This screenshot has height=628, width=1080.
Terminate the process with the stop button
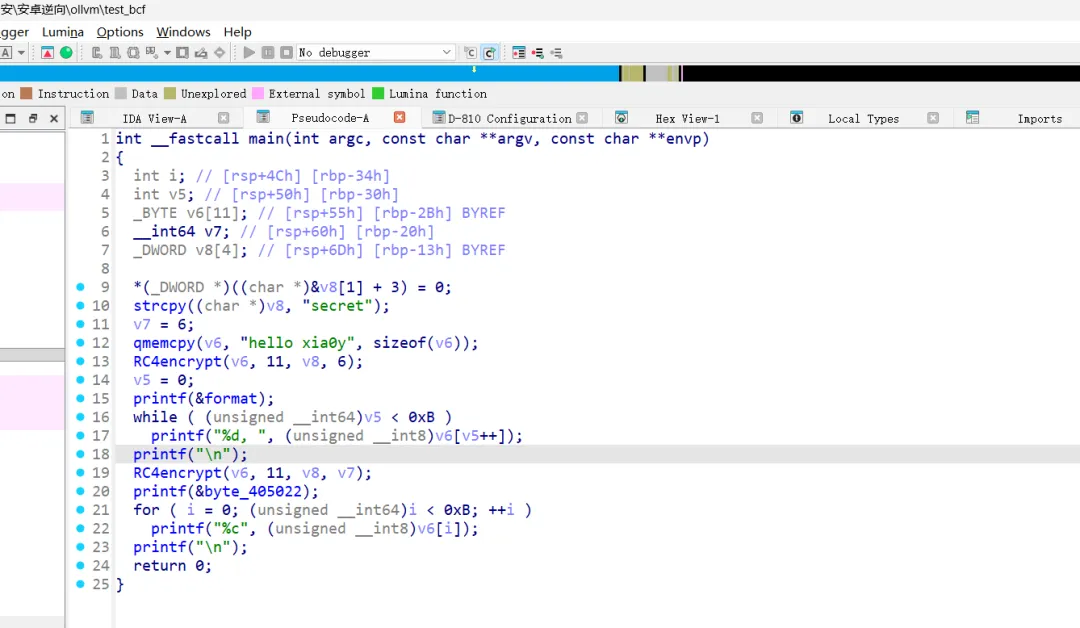(x=287, y=52)
